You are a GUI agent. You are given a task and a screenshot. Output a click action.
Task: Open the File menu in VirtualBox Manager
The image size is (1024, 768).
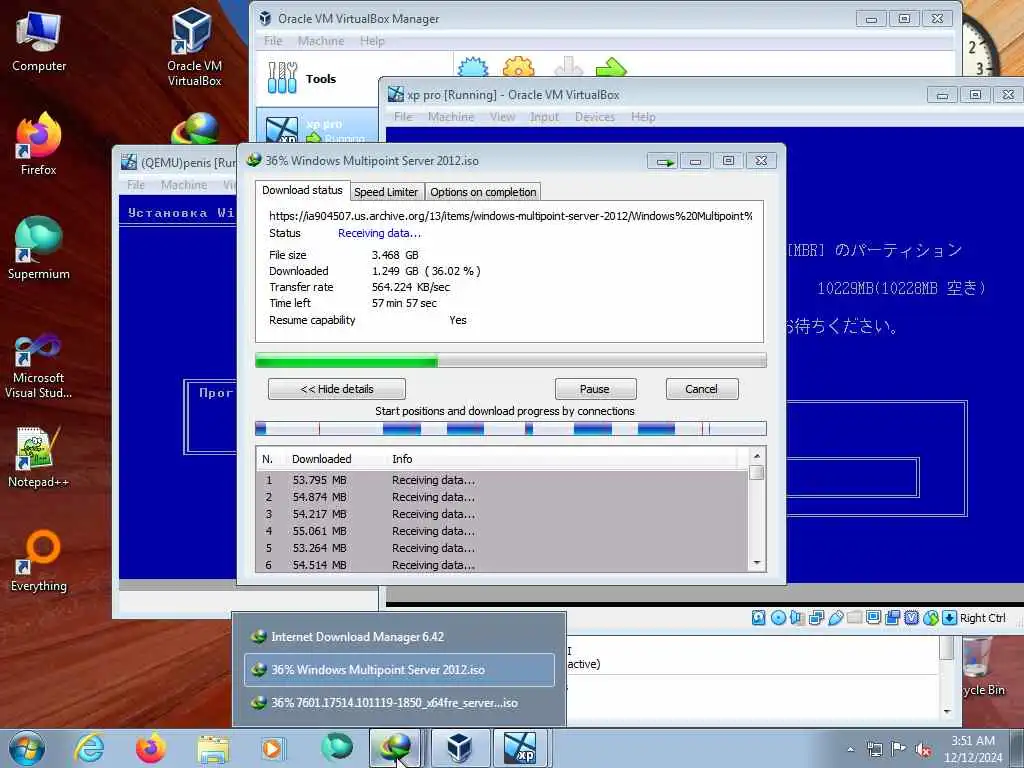point(273,41)
